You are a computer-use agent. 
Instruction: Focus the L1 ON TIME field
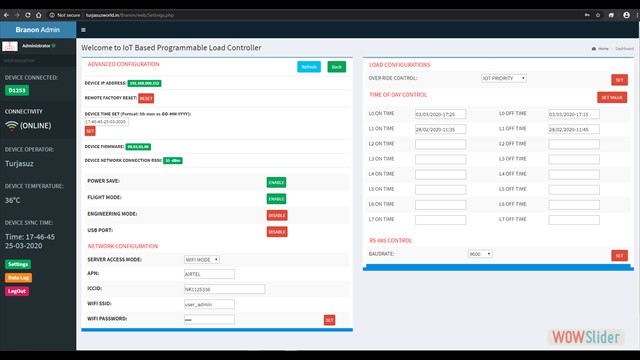(440, 129)
